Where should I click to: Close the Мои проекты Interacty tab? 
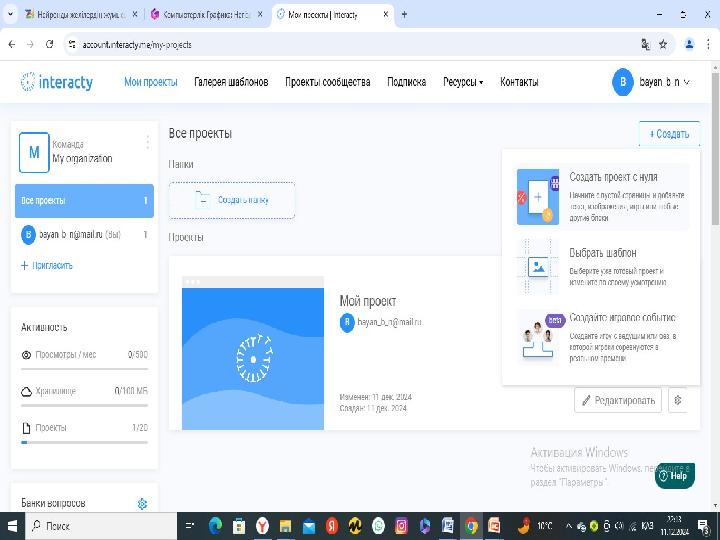(386, 14)
